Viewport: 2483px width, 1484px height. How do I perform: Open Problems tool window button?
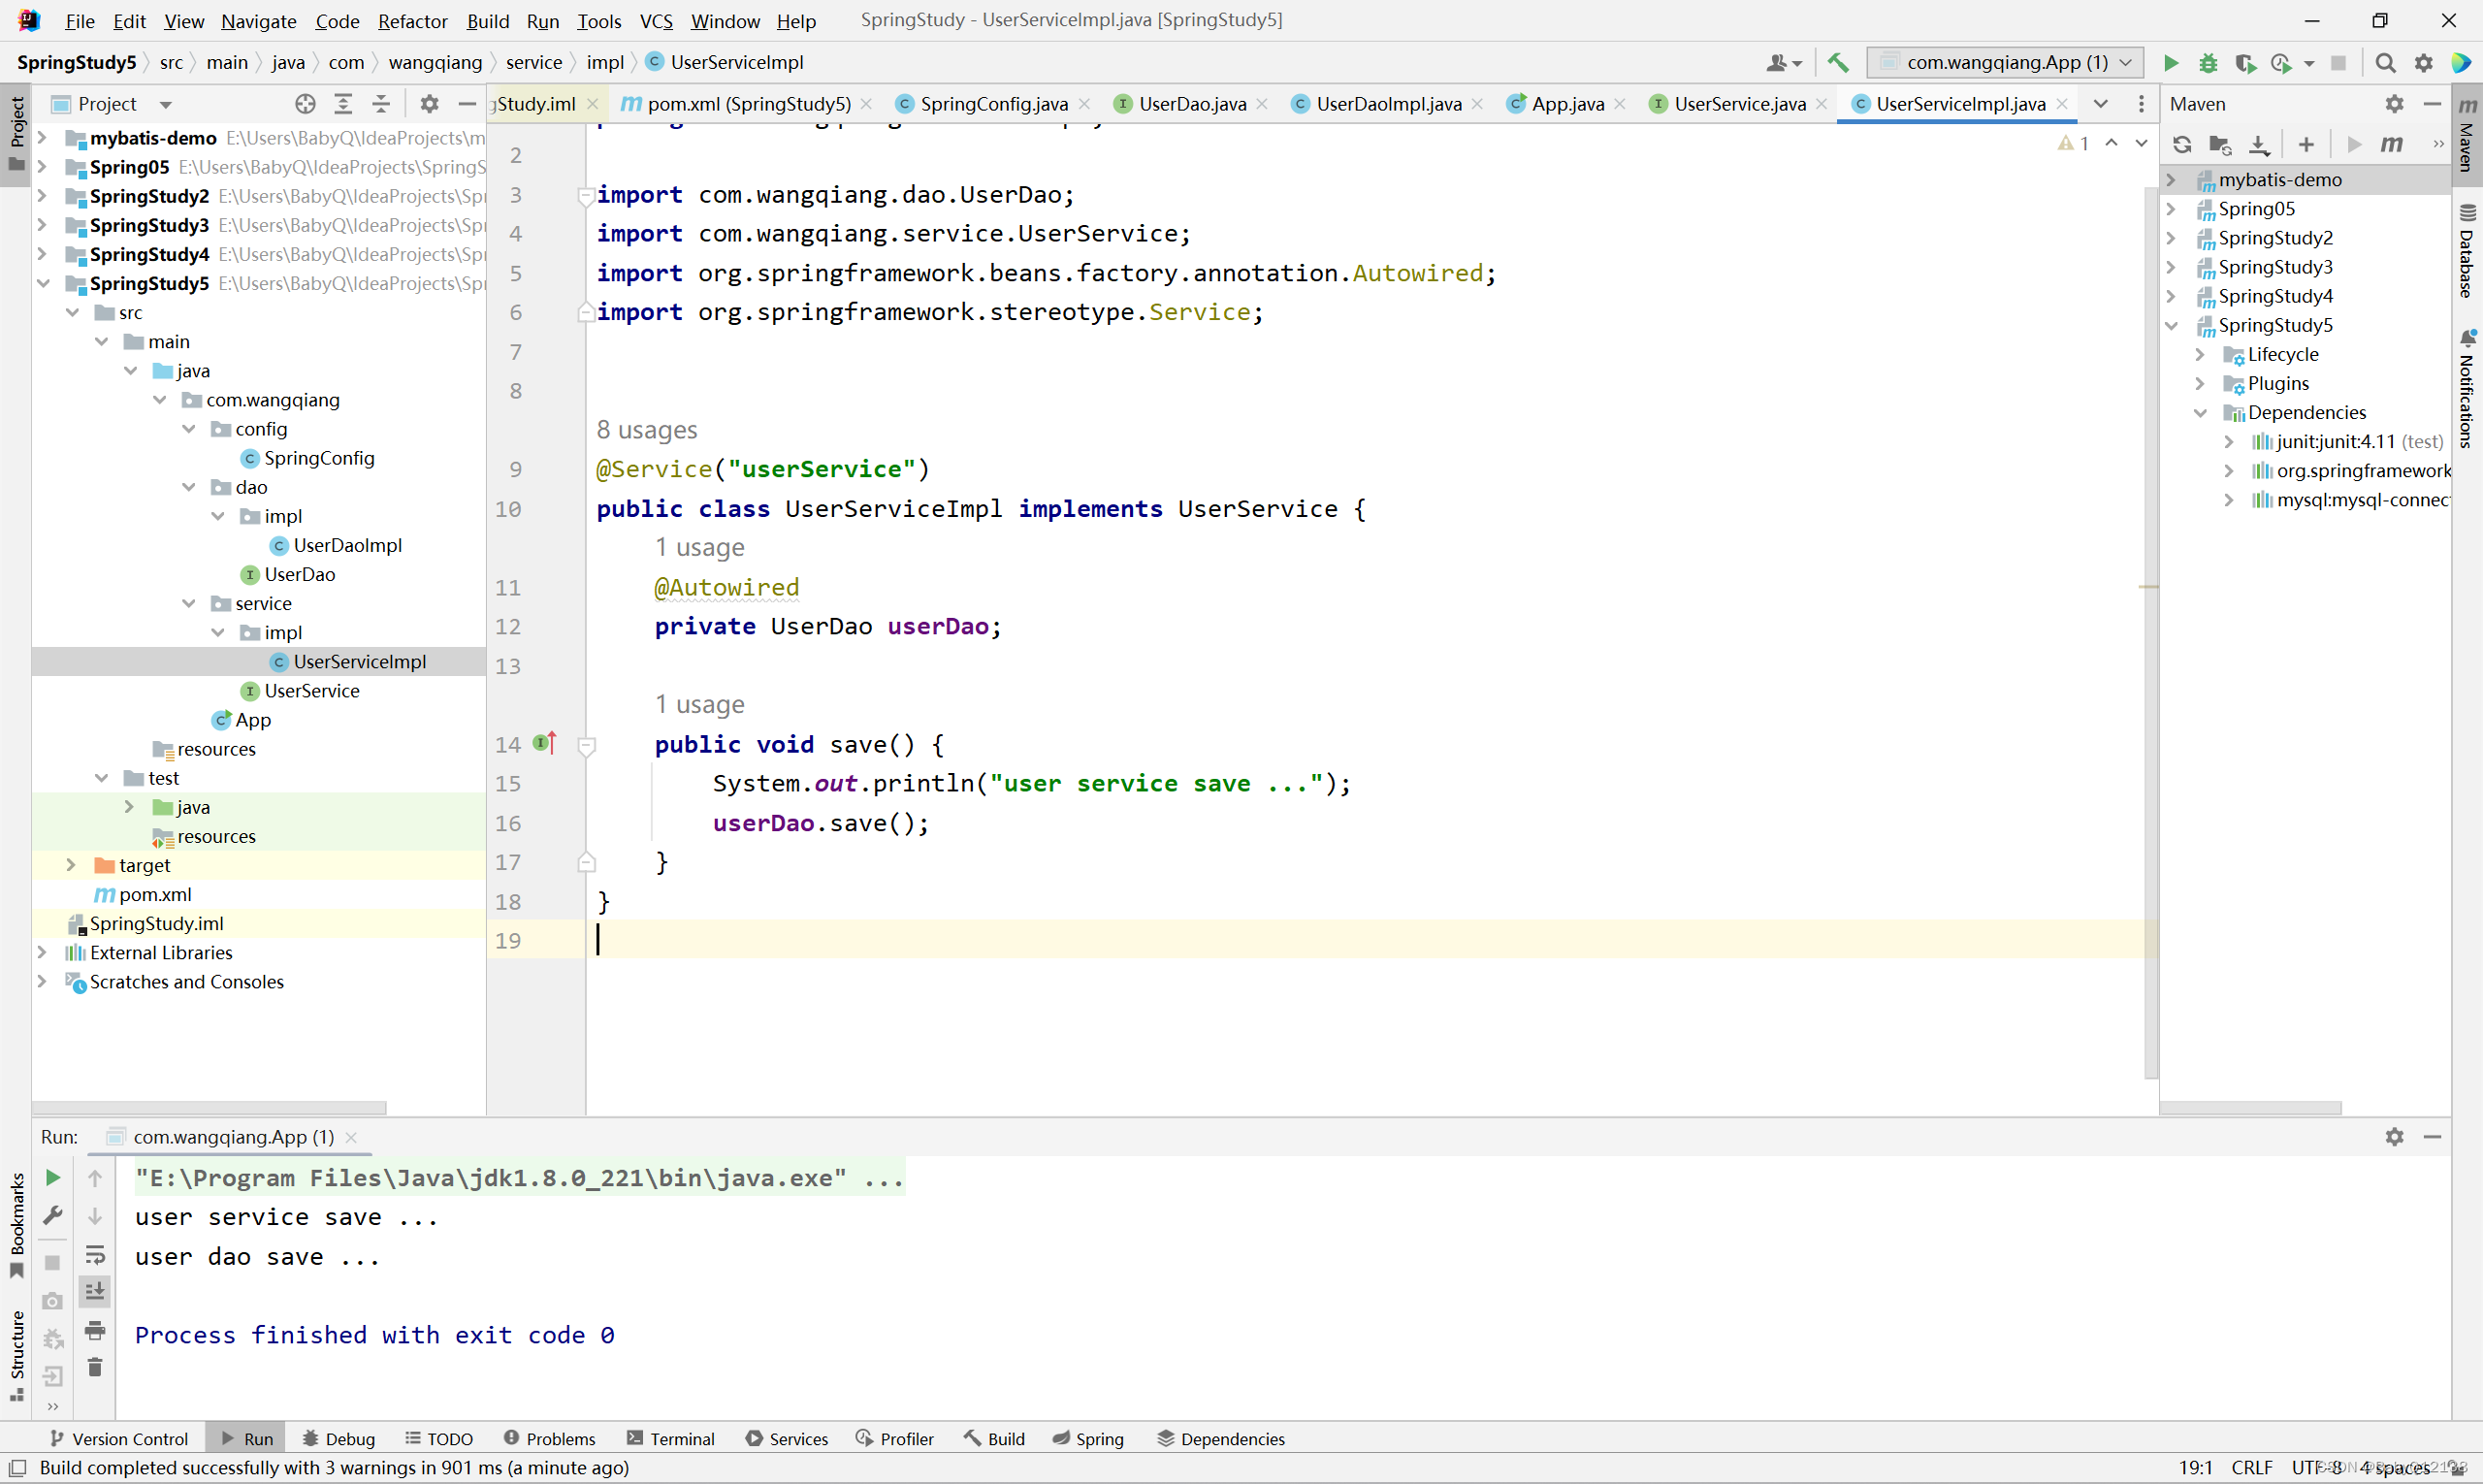[x=549, y=1438]
